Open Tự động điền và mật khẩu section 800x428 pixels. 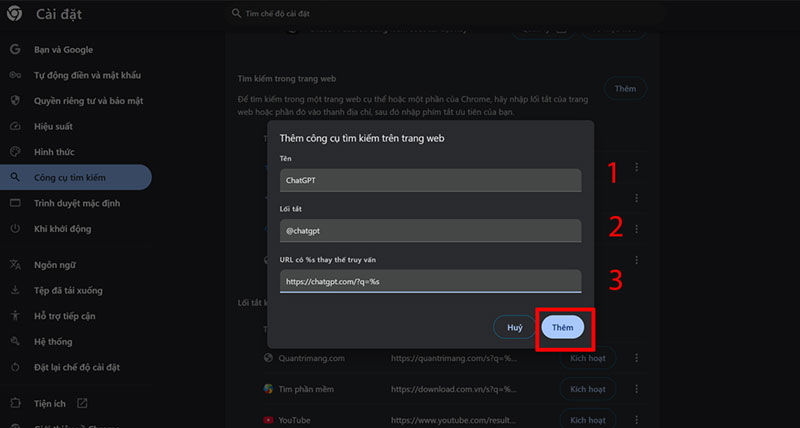pos(89,75)
